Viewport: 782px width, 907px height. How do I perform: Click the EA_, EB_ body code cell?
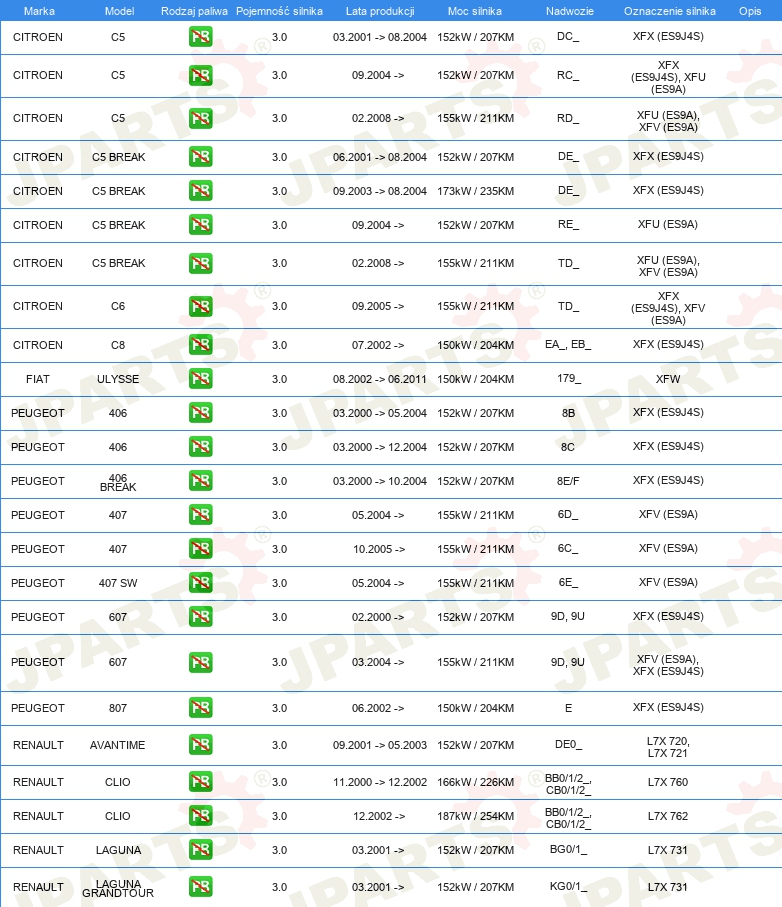[568, 345]
